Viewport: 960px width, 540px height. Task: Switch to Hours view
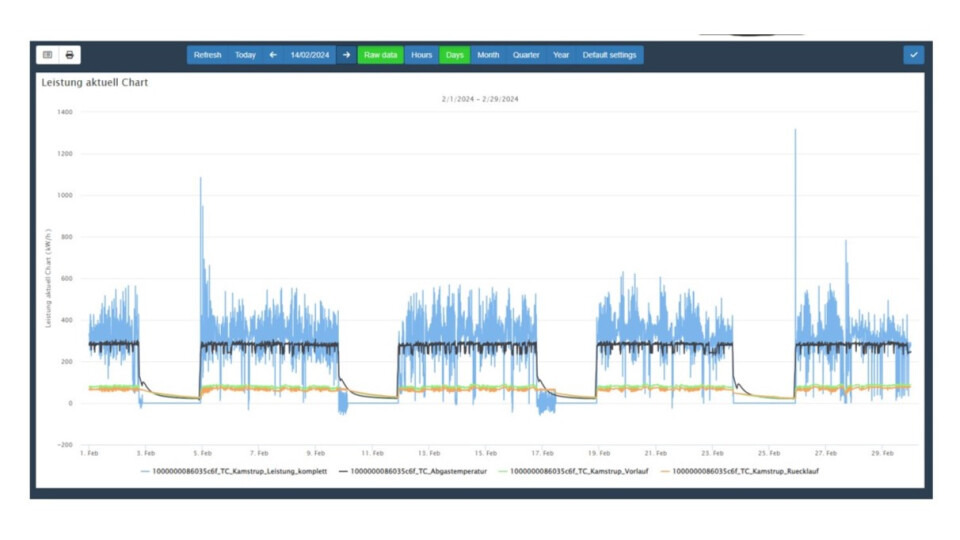[x=422, y=55]
